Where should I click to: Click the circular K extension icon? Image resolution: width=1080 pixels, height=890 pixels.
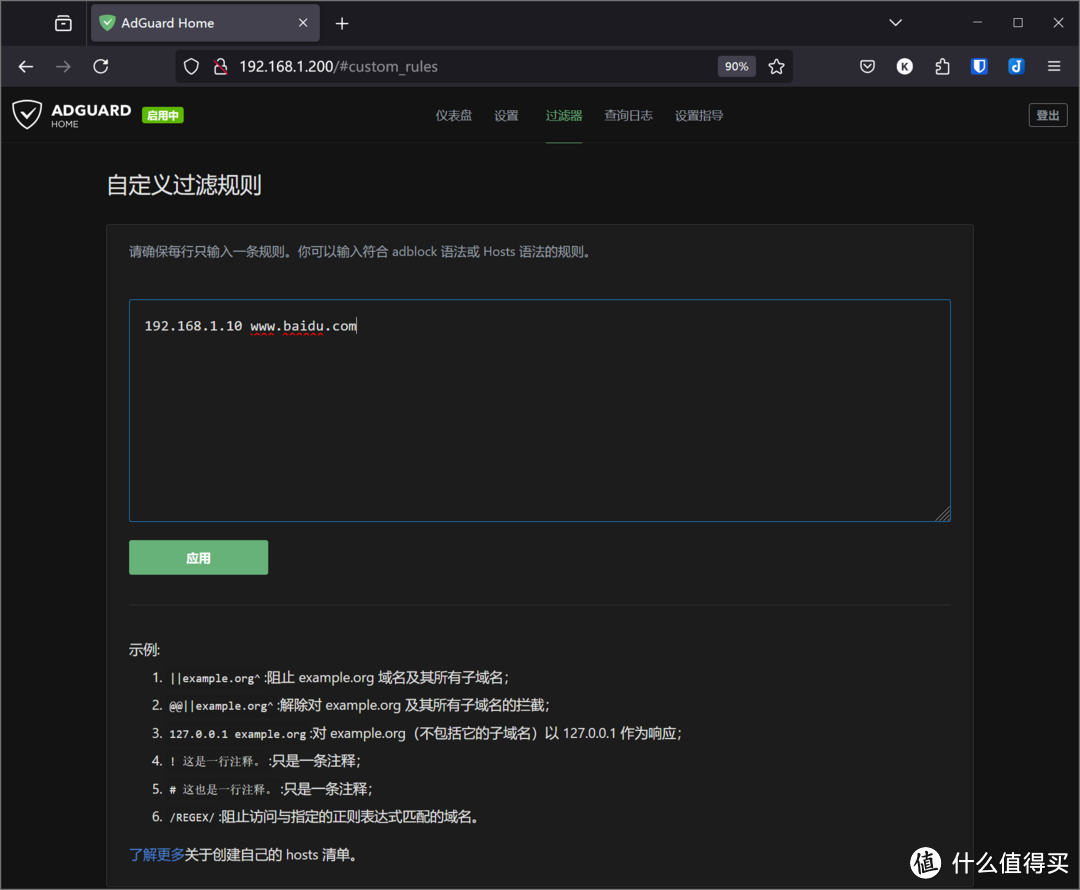pyautogui.click(x=904, y=66)
